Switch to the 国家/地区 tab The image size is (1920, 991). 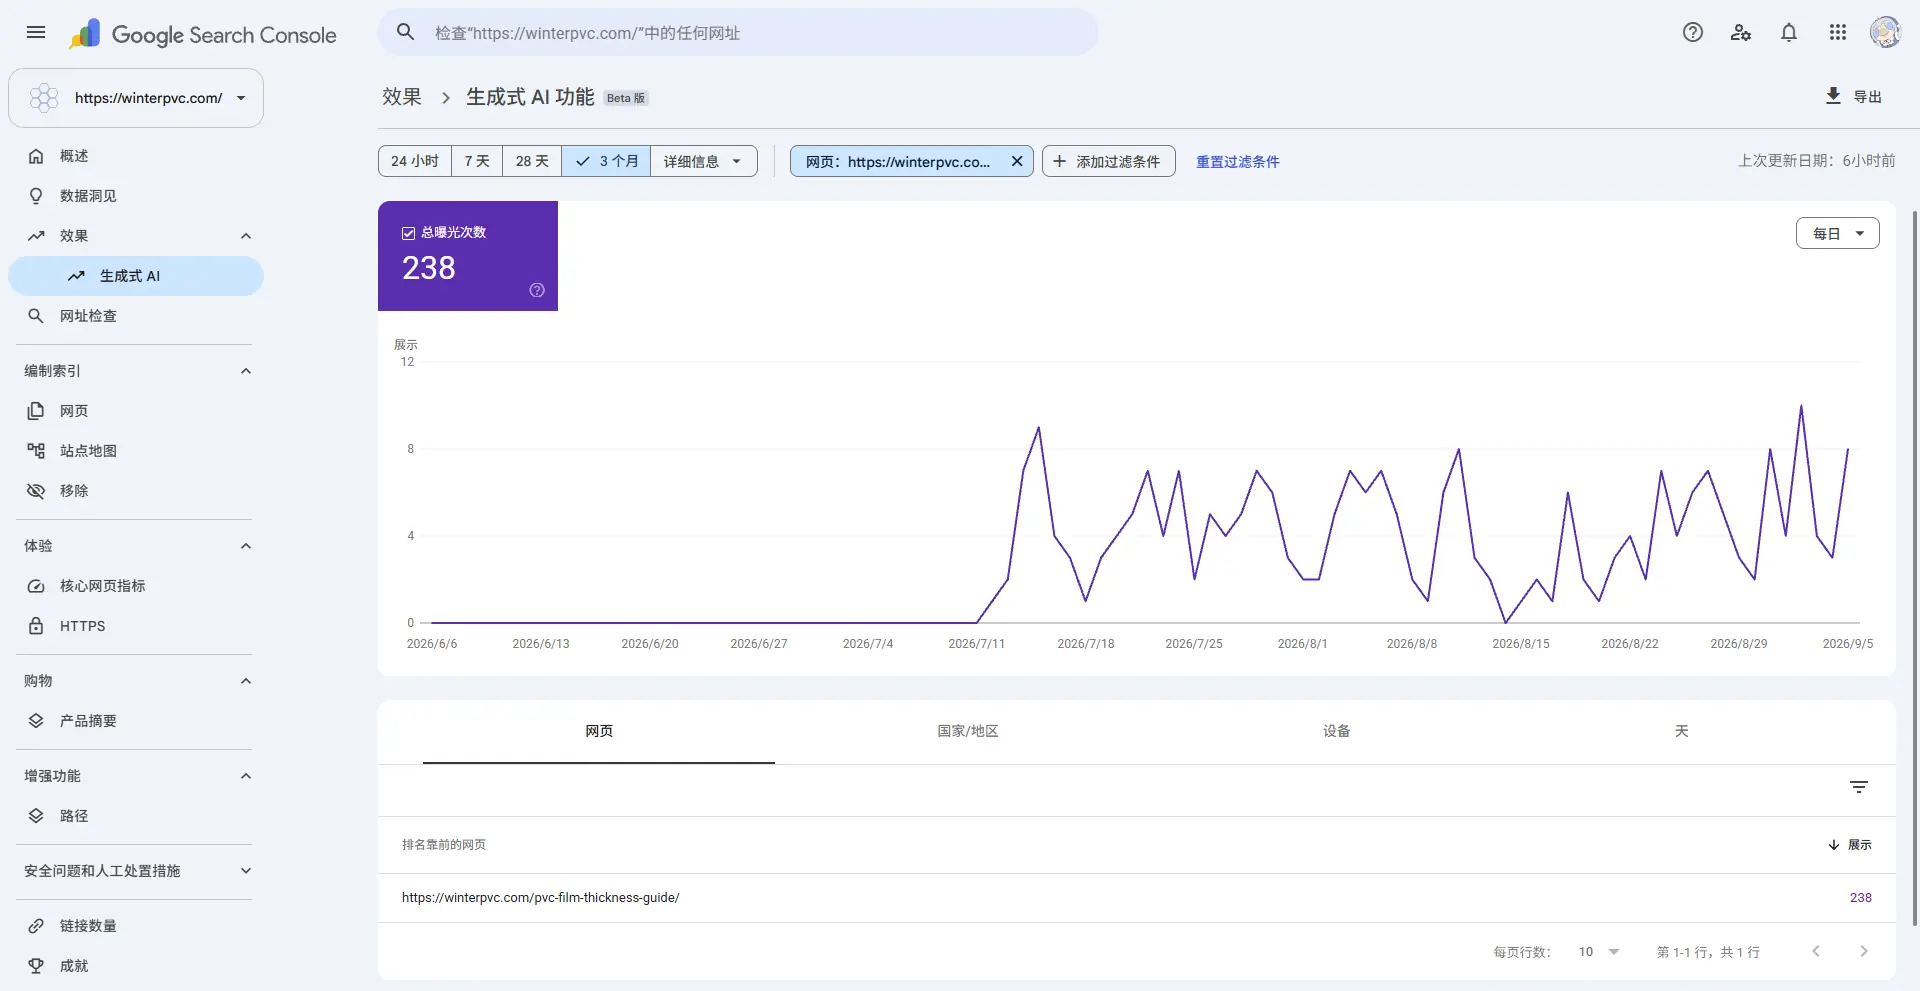pos(968,732)
